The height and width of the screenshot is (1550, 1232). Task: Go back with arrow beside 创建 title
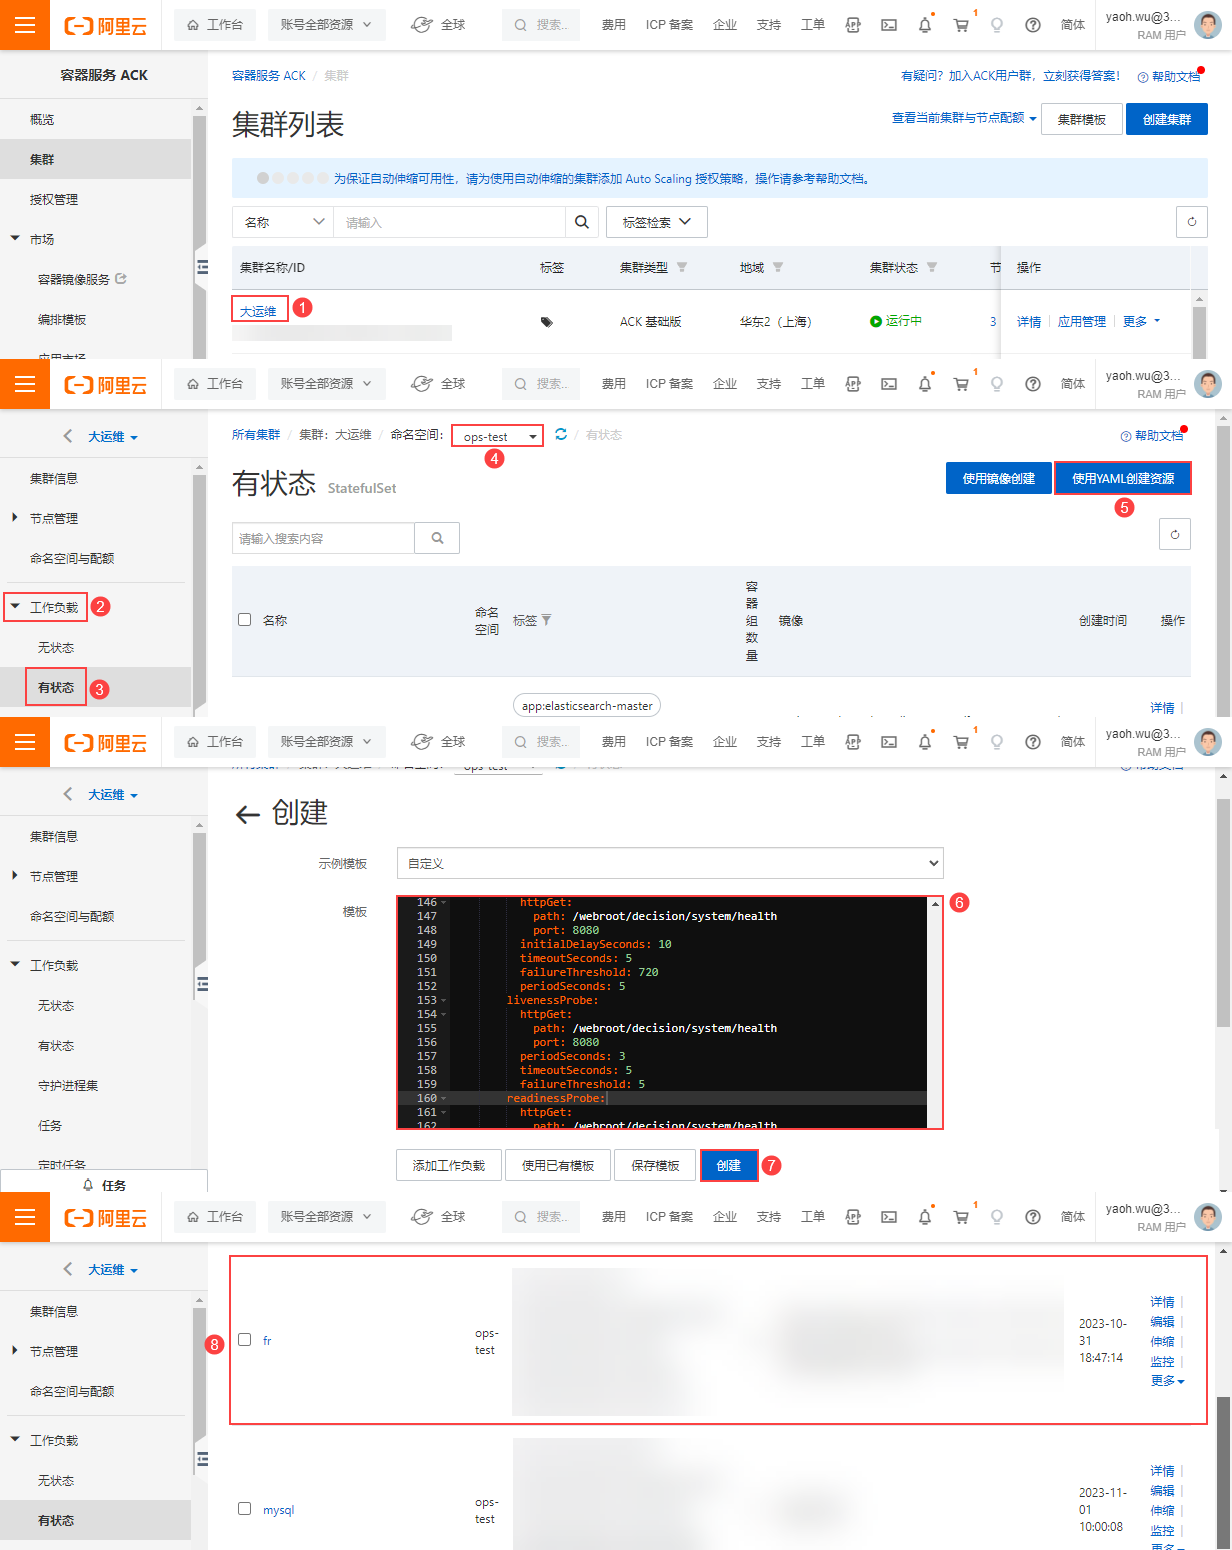point(247,814)
